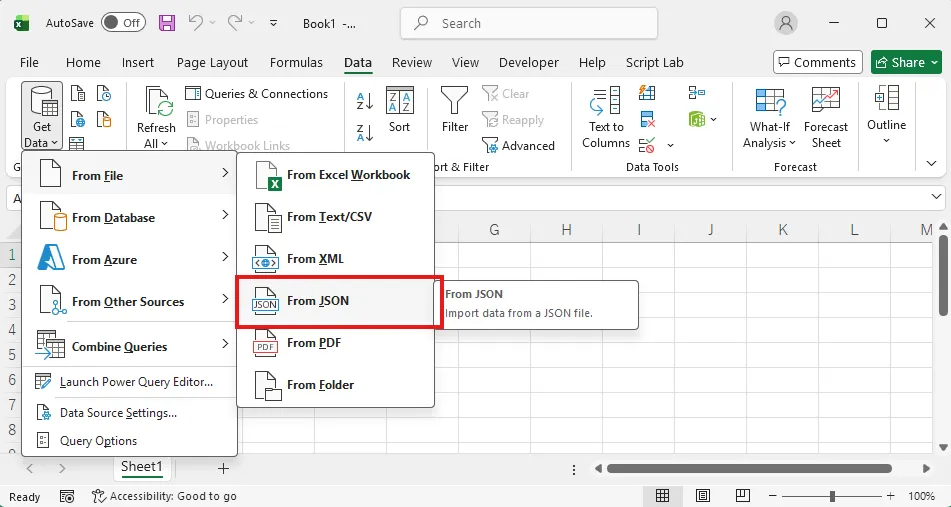Open Customize Quick Access Toolbar dropdown
Viewport: 951px width, 507px height.
click(x=274, y=23)
